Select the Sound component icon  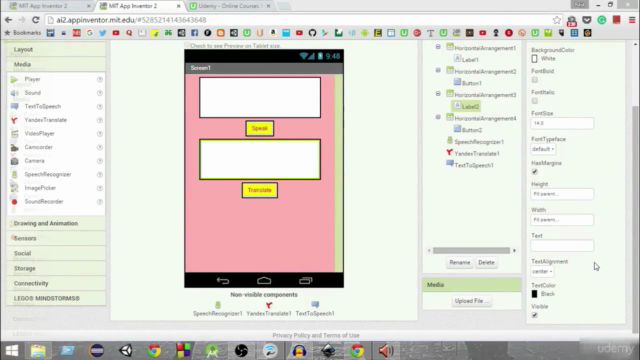[14, 93]
